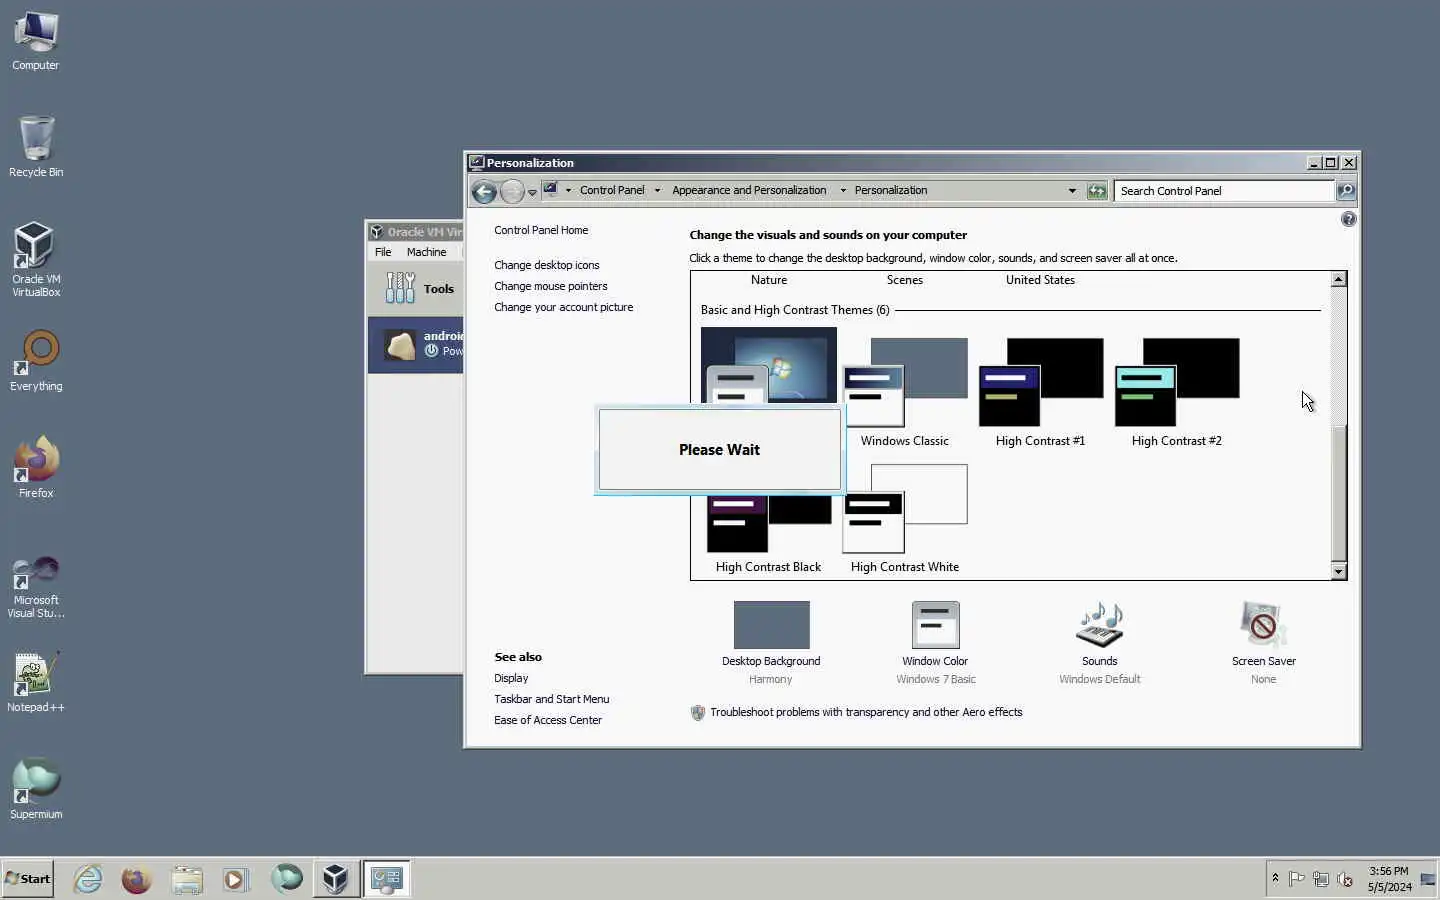
Task: Open the recent pages dropdown arrow
Action: pyautogui.click(x=532, y=192)
